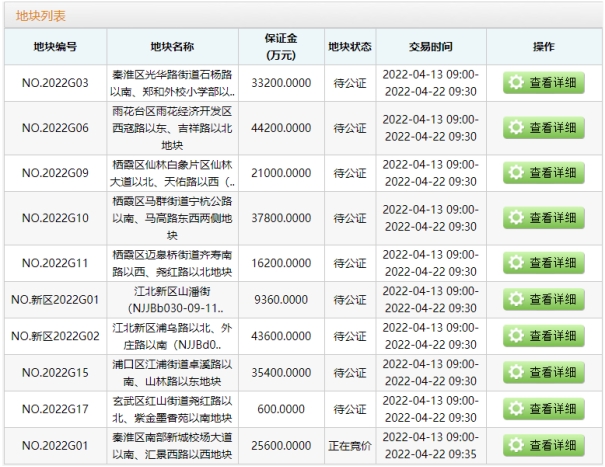
Task: Open details of NO.新区2022G01
Action: (544, 299)
